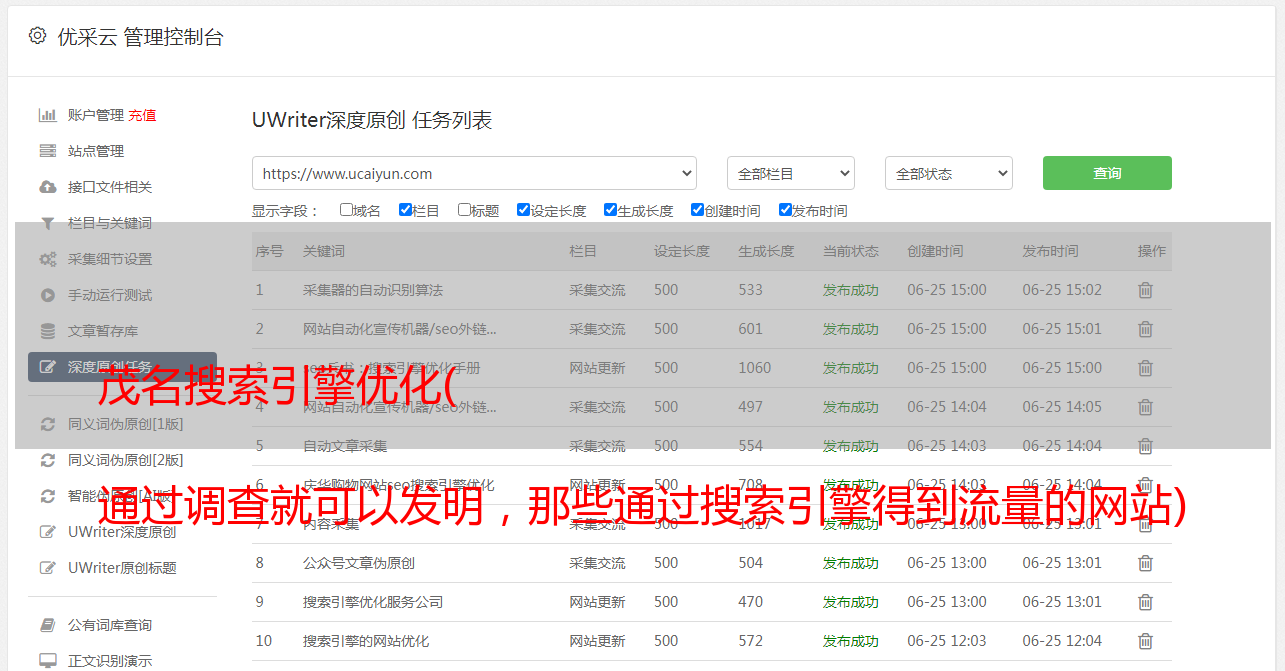This screenshot has width=1285, height=671.
Task: Delete row 1 采集器的自动识别算法 via trash icon
Action: [1145, 290]
